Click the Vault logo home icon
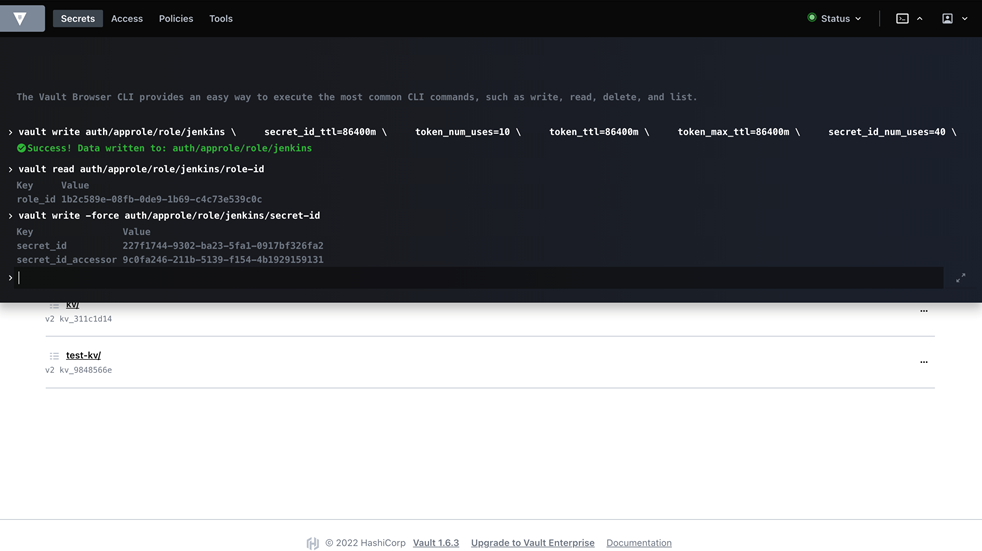This screenshot has width=982, height=551. (21, 18)
